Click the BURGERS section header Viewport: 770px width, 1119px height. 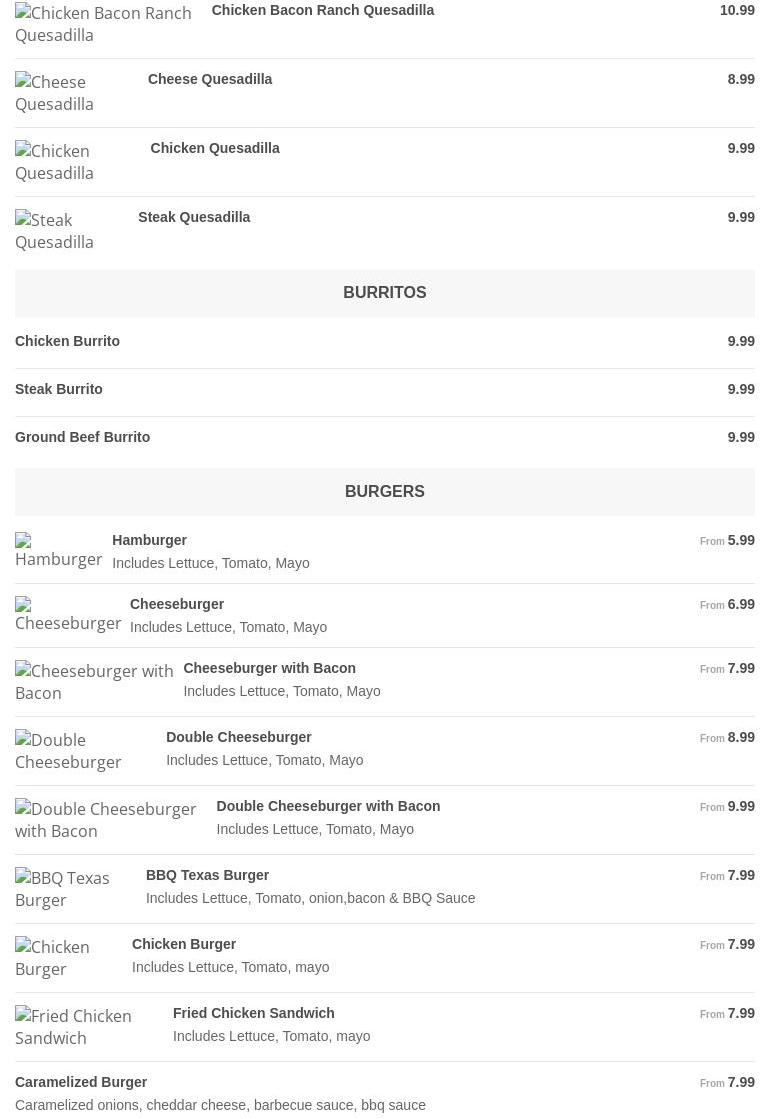[384, 492]
